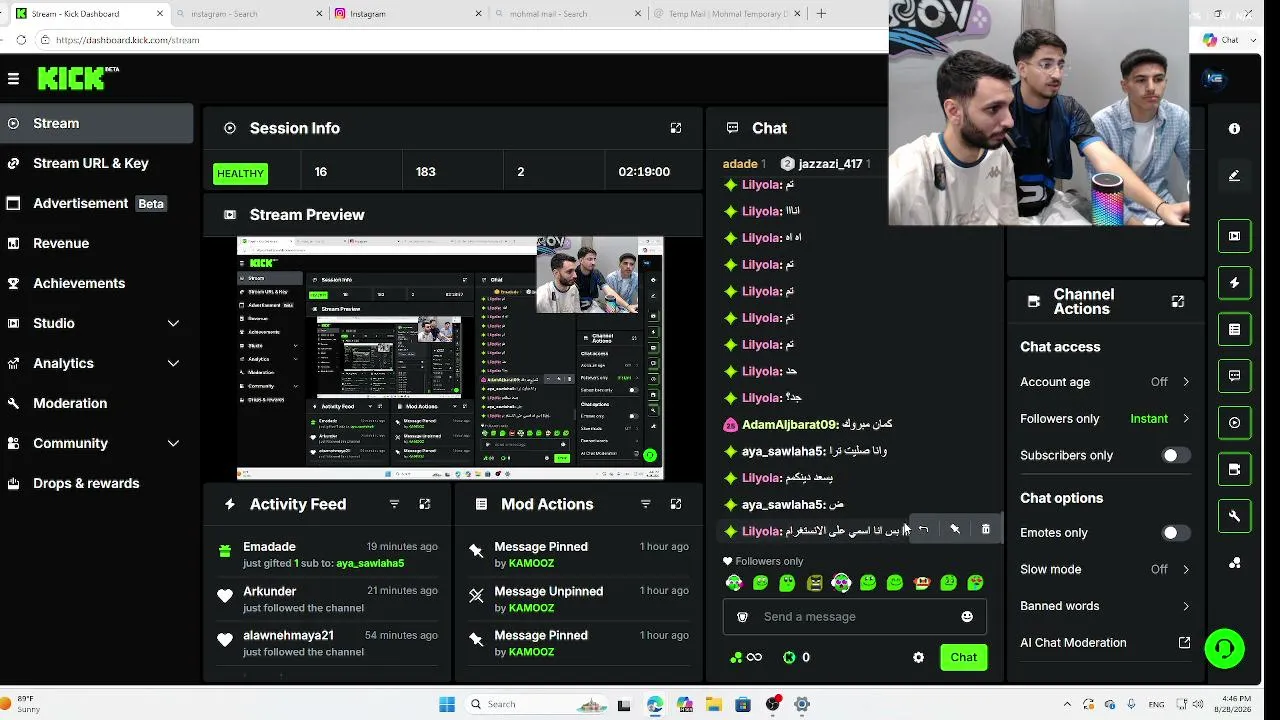1280x720 pixels.
Task: Pin Lilyola's hovered chat message
Action: click(x=955, y=530)
